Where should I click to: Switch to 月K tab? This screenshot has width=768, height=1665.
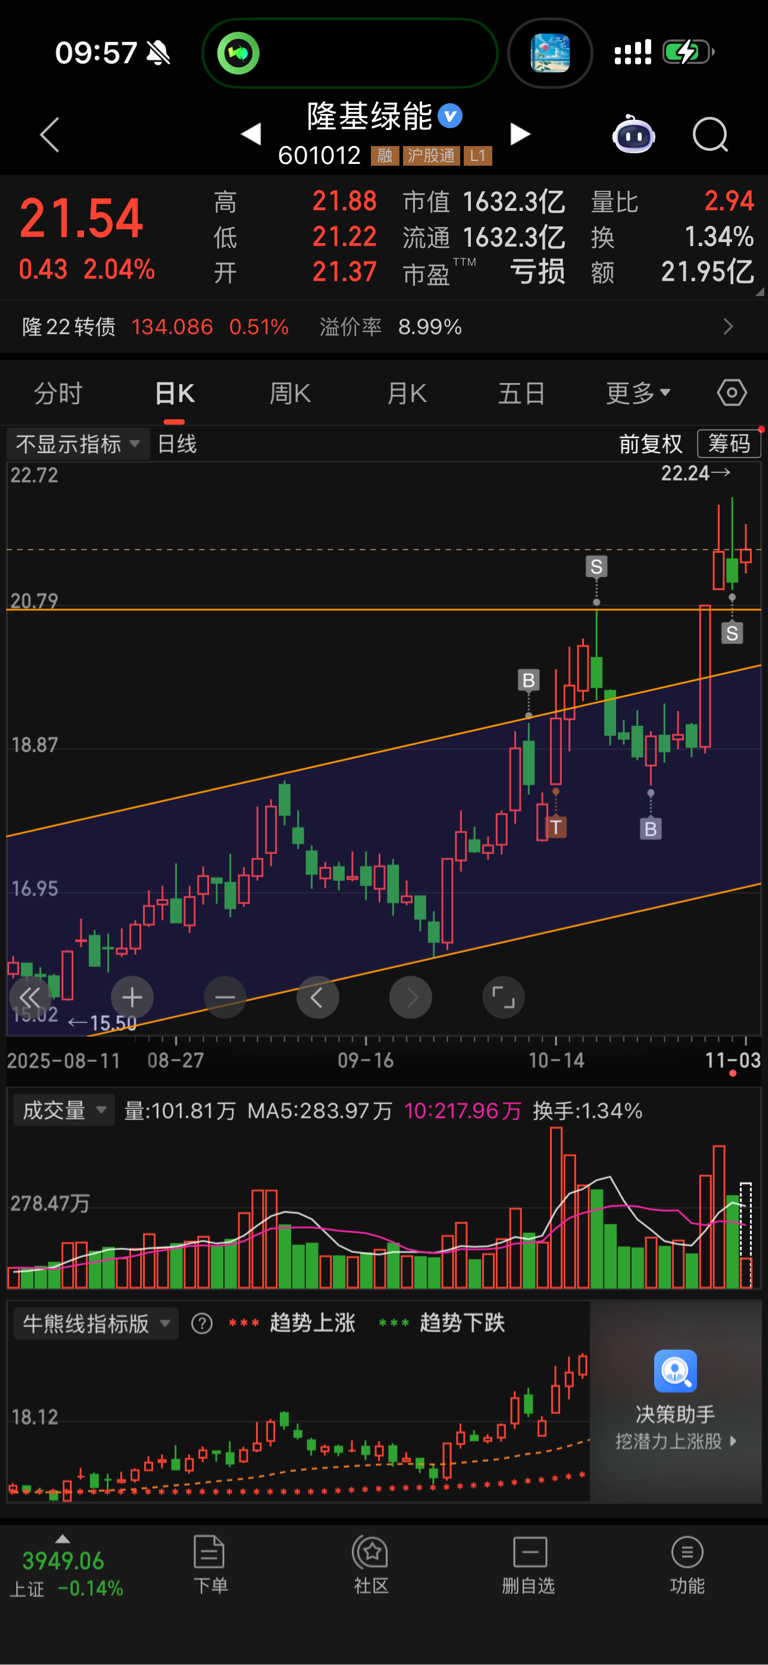coord(407,393)
